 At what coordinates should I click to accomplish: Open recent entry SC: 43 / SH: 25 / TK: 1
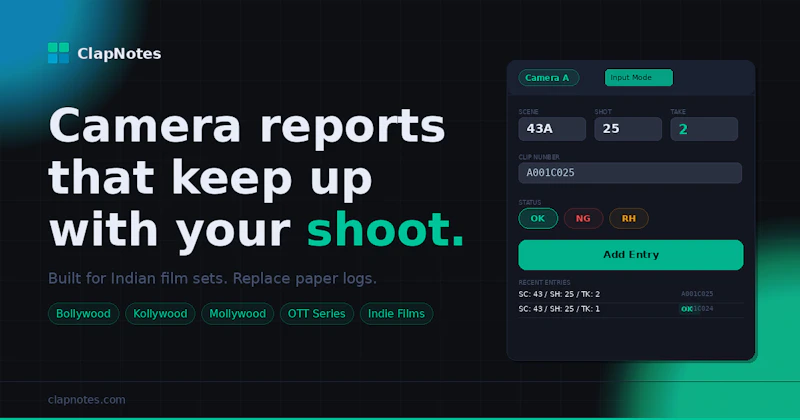tap(631, 309)
